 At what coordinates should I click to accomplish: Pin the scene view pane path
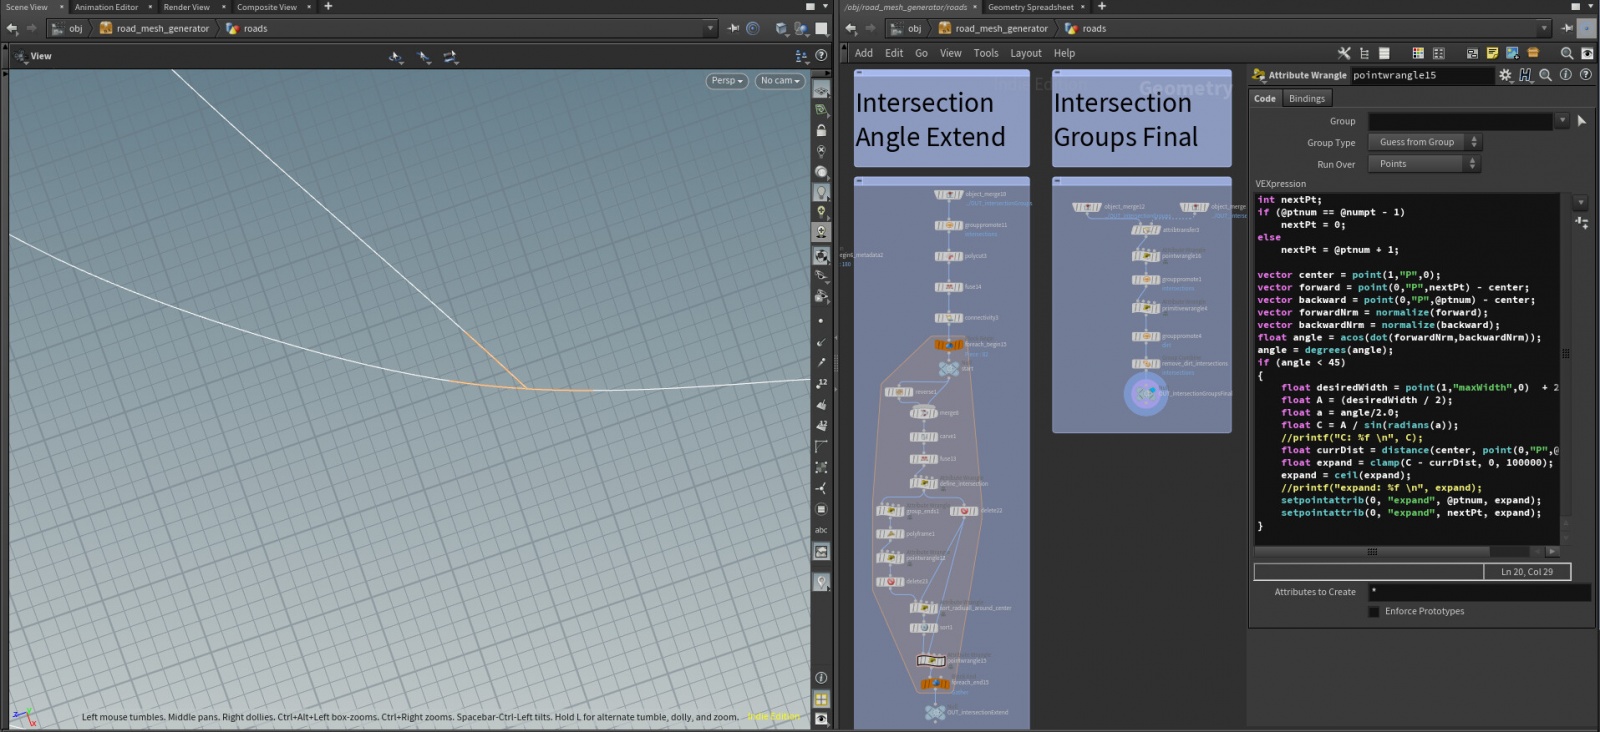click(x=733, y=28)
